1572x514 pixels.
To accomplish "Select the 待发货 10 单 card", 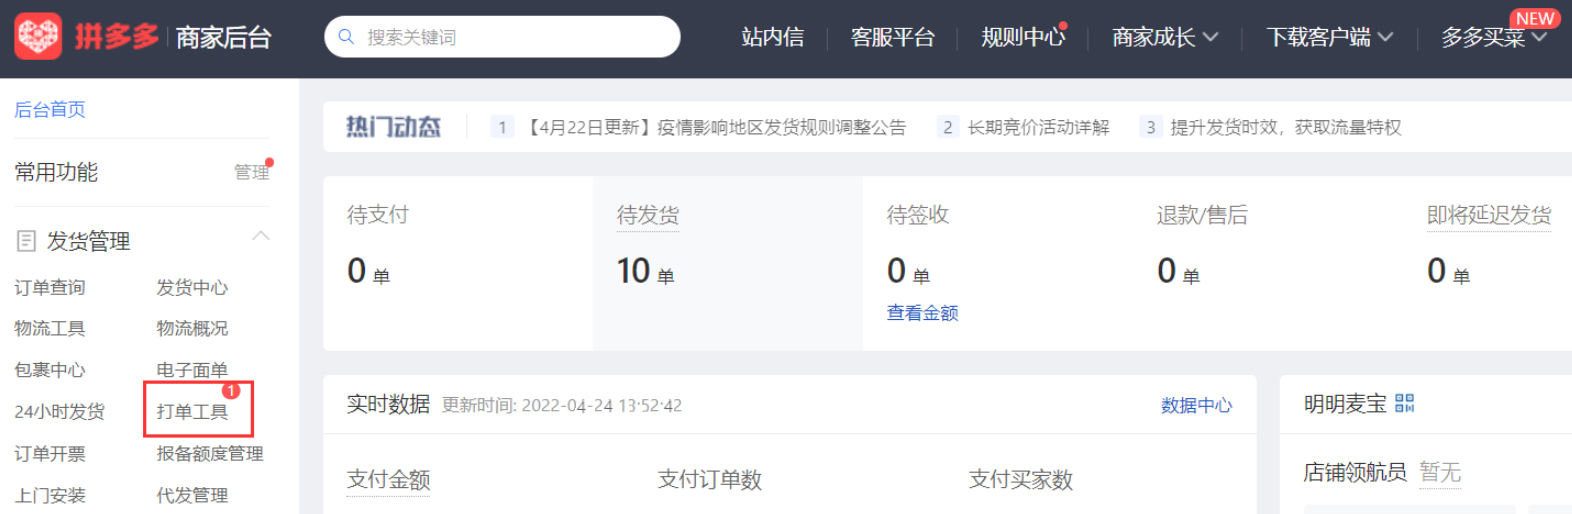I will [x=727, y=263].
